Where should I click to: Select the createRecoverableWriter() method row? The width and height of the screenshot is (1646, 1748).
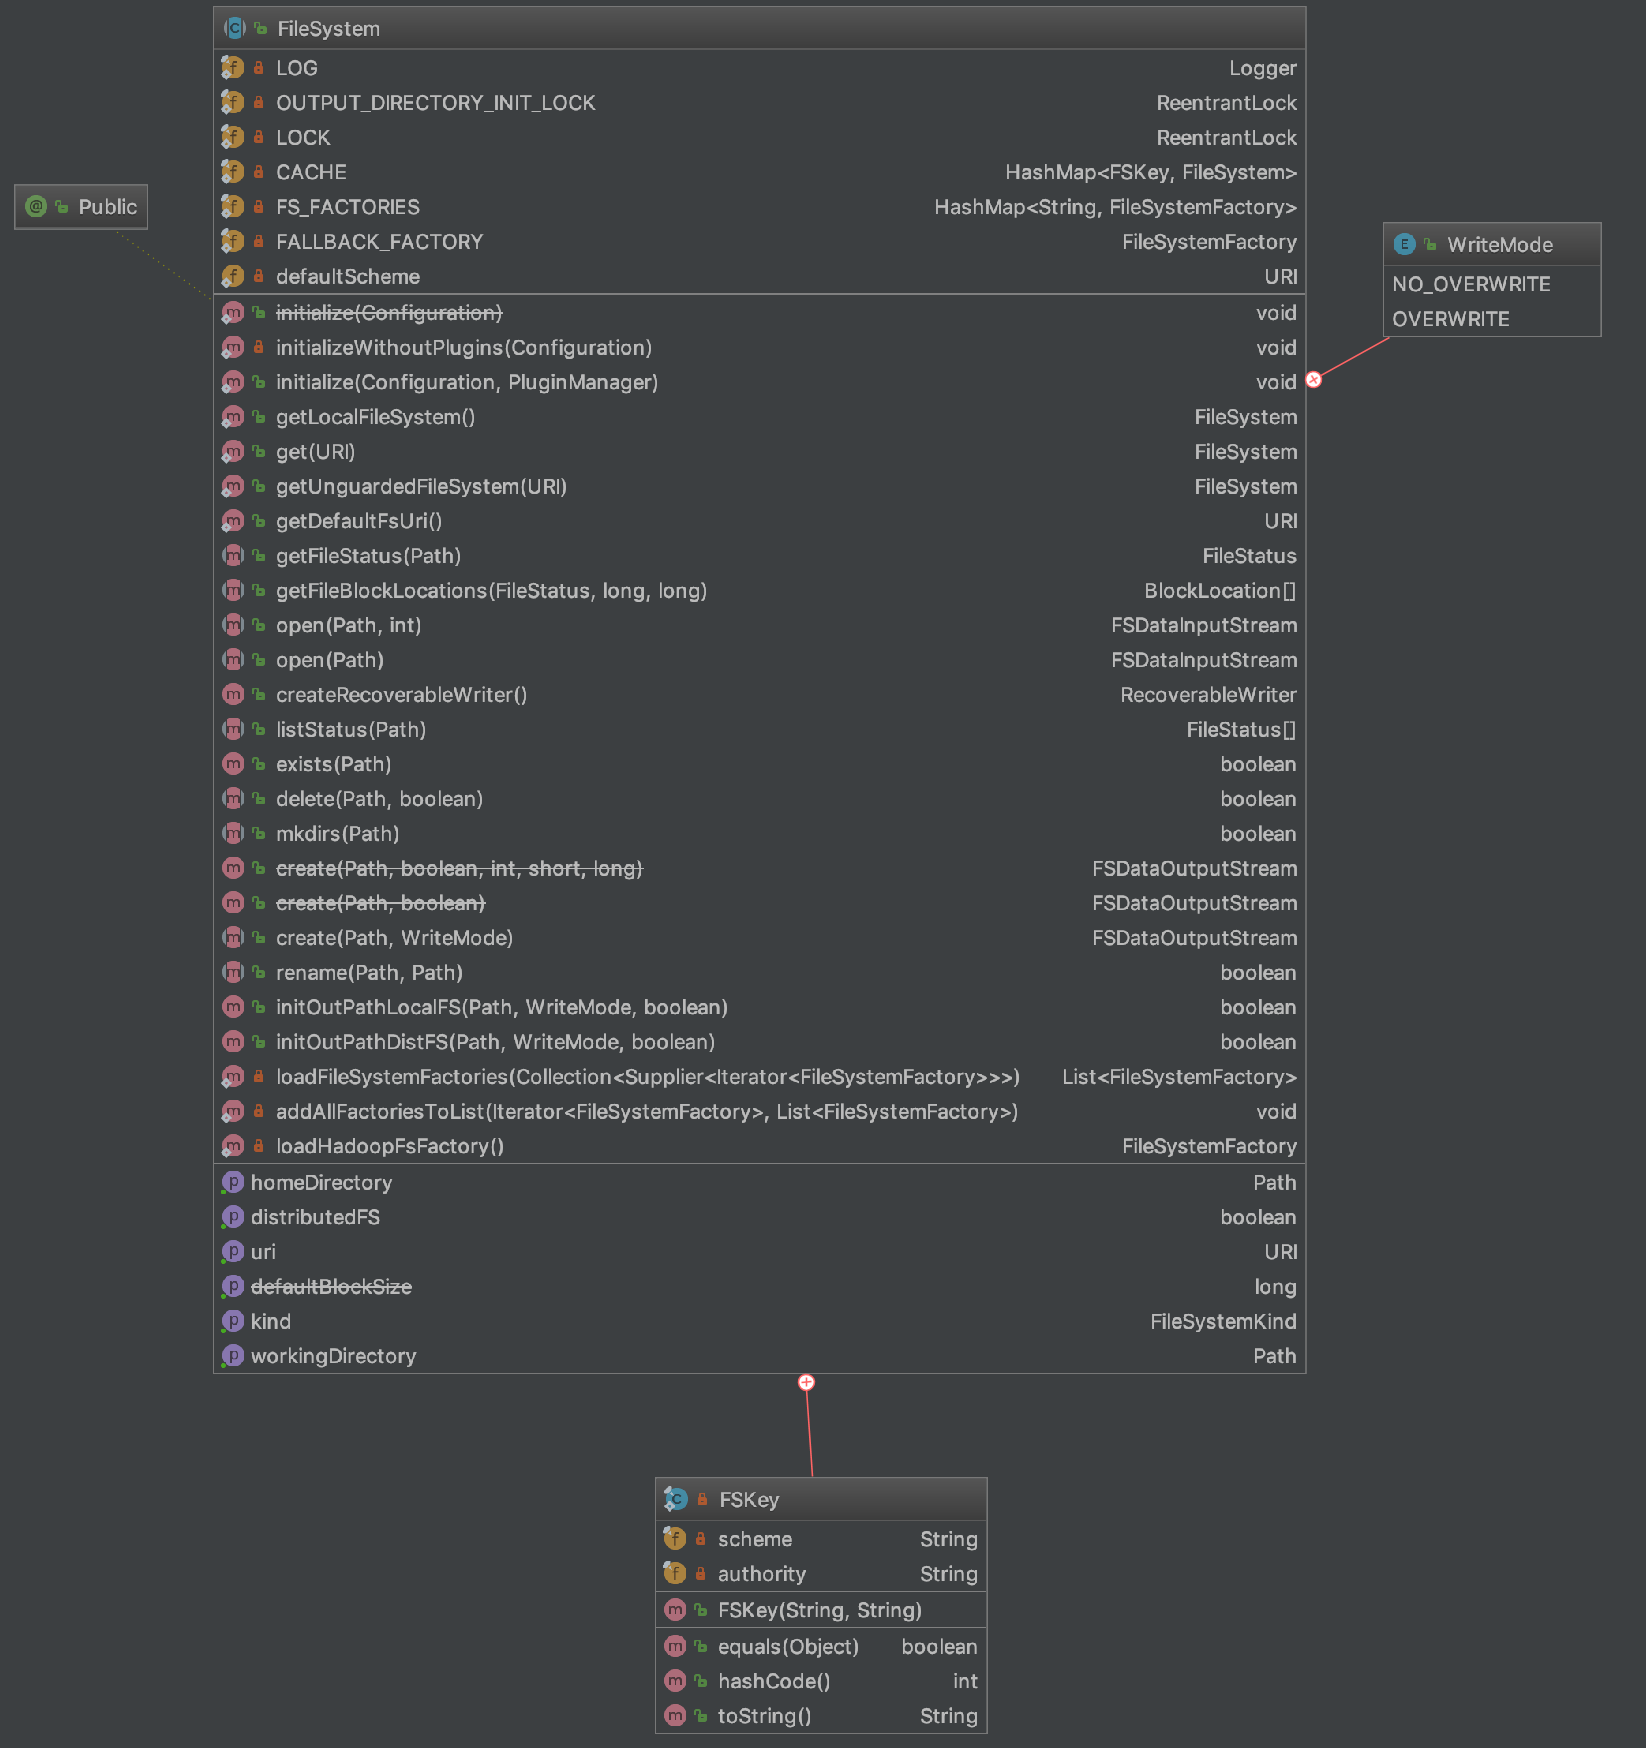(401, 695)
